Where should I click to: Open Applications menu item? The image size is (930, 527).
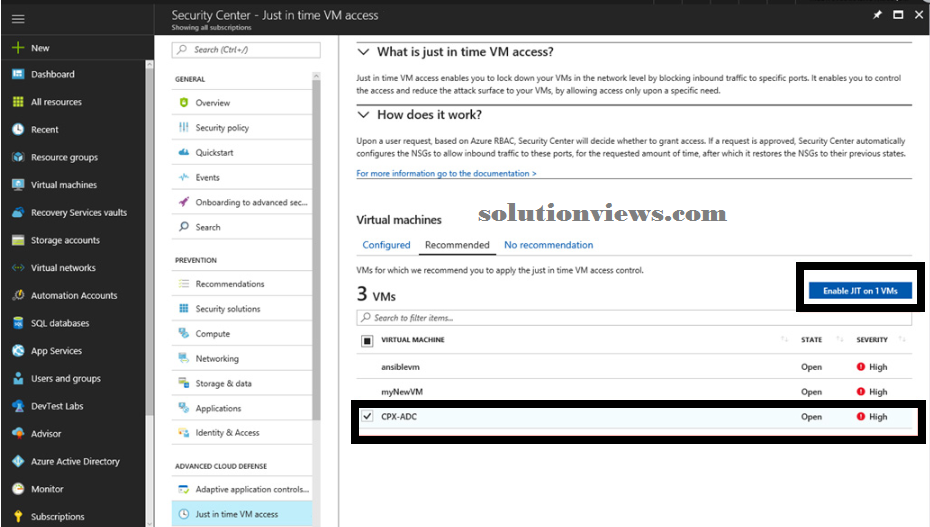(242, 408)
